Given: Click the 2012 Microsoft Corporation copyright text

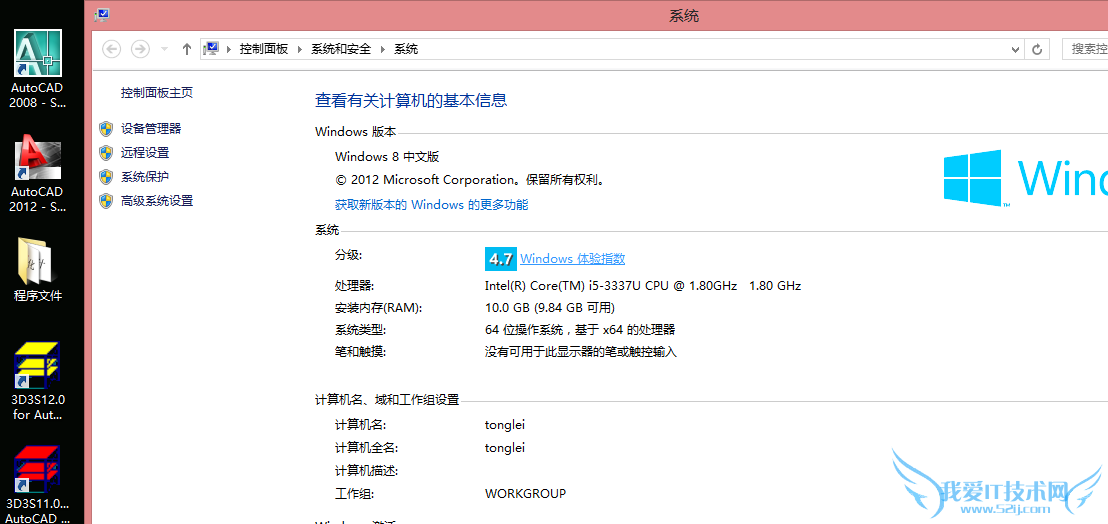Looking at the screenshot, I should 470,180.
